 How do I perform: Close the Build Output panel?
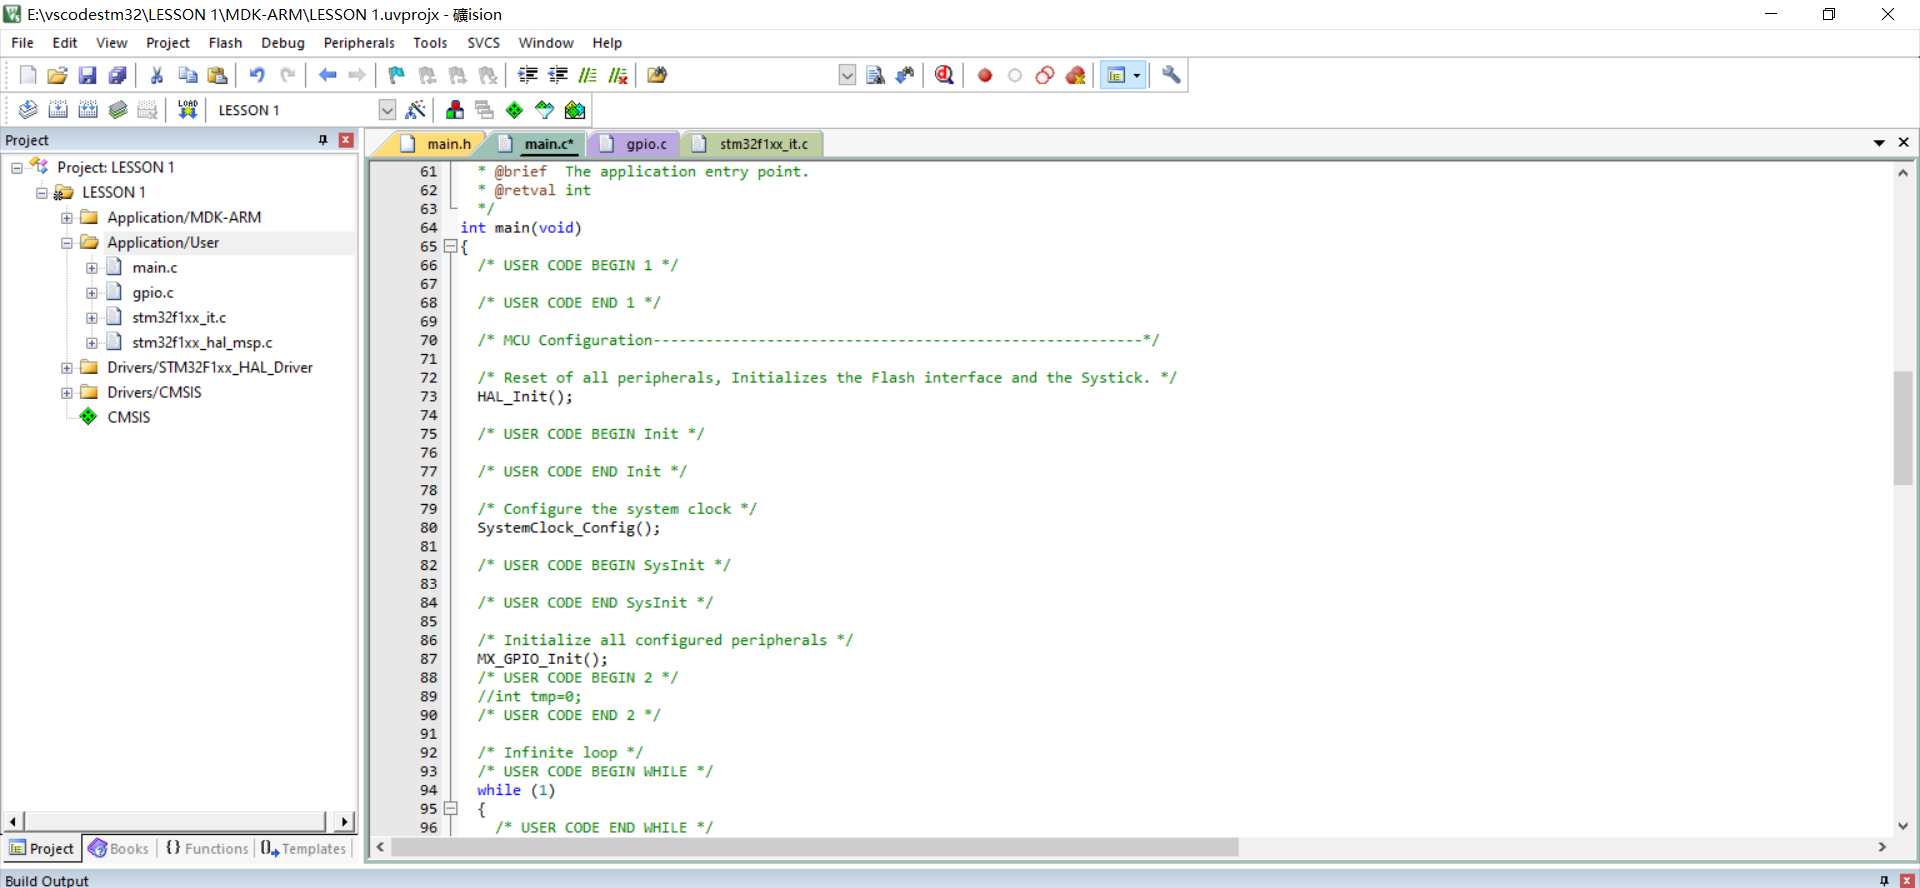click(1907, 881)
